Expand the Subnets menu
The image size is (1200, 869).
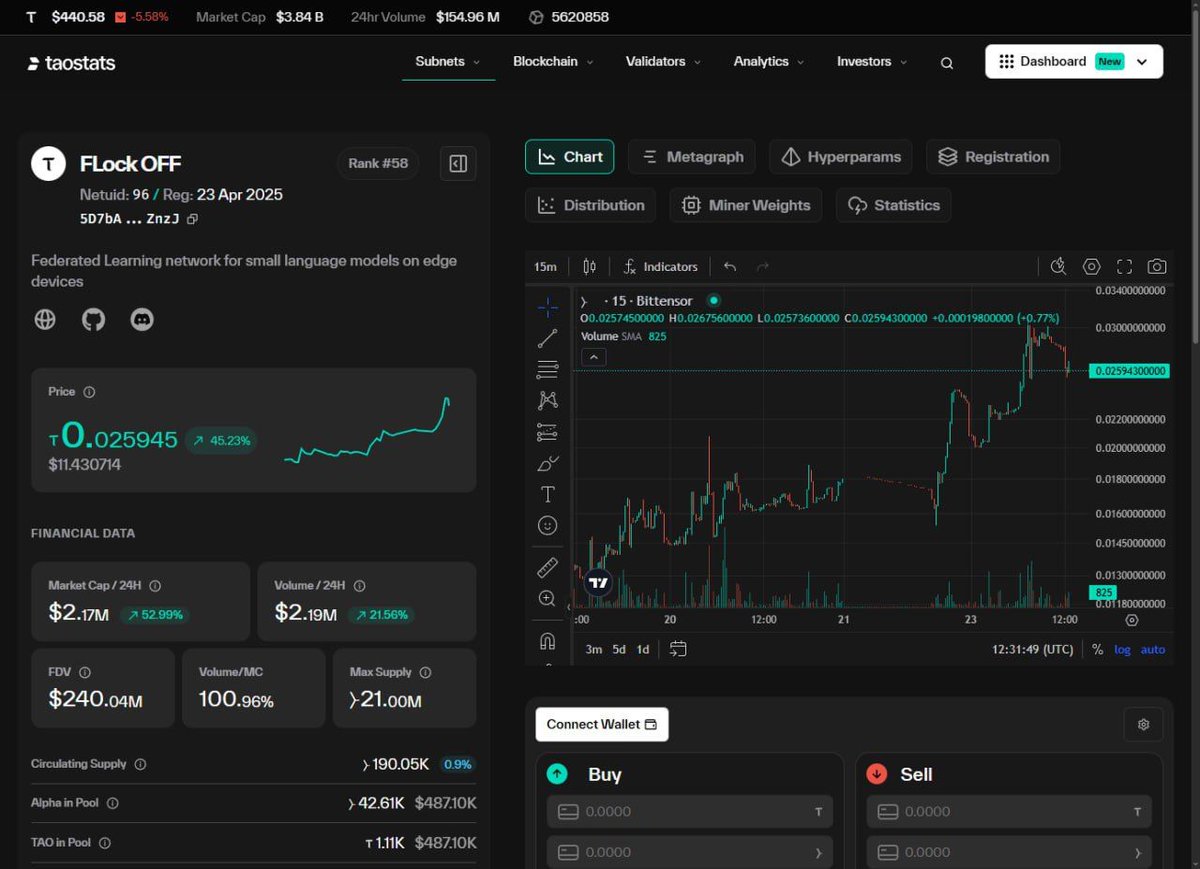pyautogui.click(x=448, y=61)
